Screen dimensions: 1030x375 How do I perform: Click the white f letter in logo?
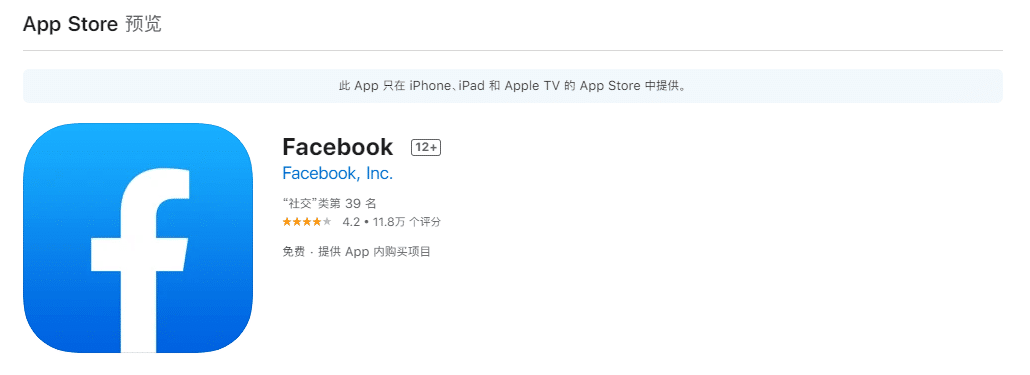click(141, 260)
